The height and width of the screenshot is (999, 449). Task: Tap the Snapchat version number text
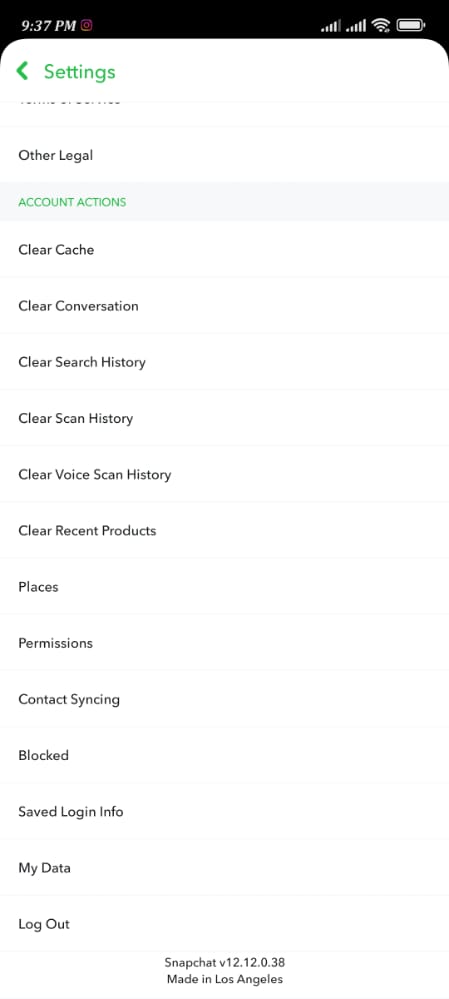point(225,962)
